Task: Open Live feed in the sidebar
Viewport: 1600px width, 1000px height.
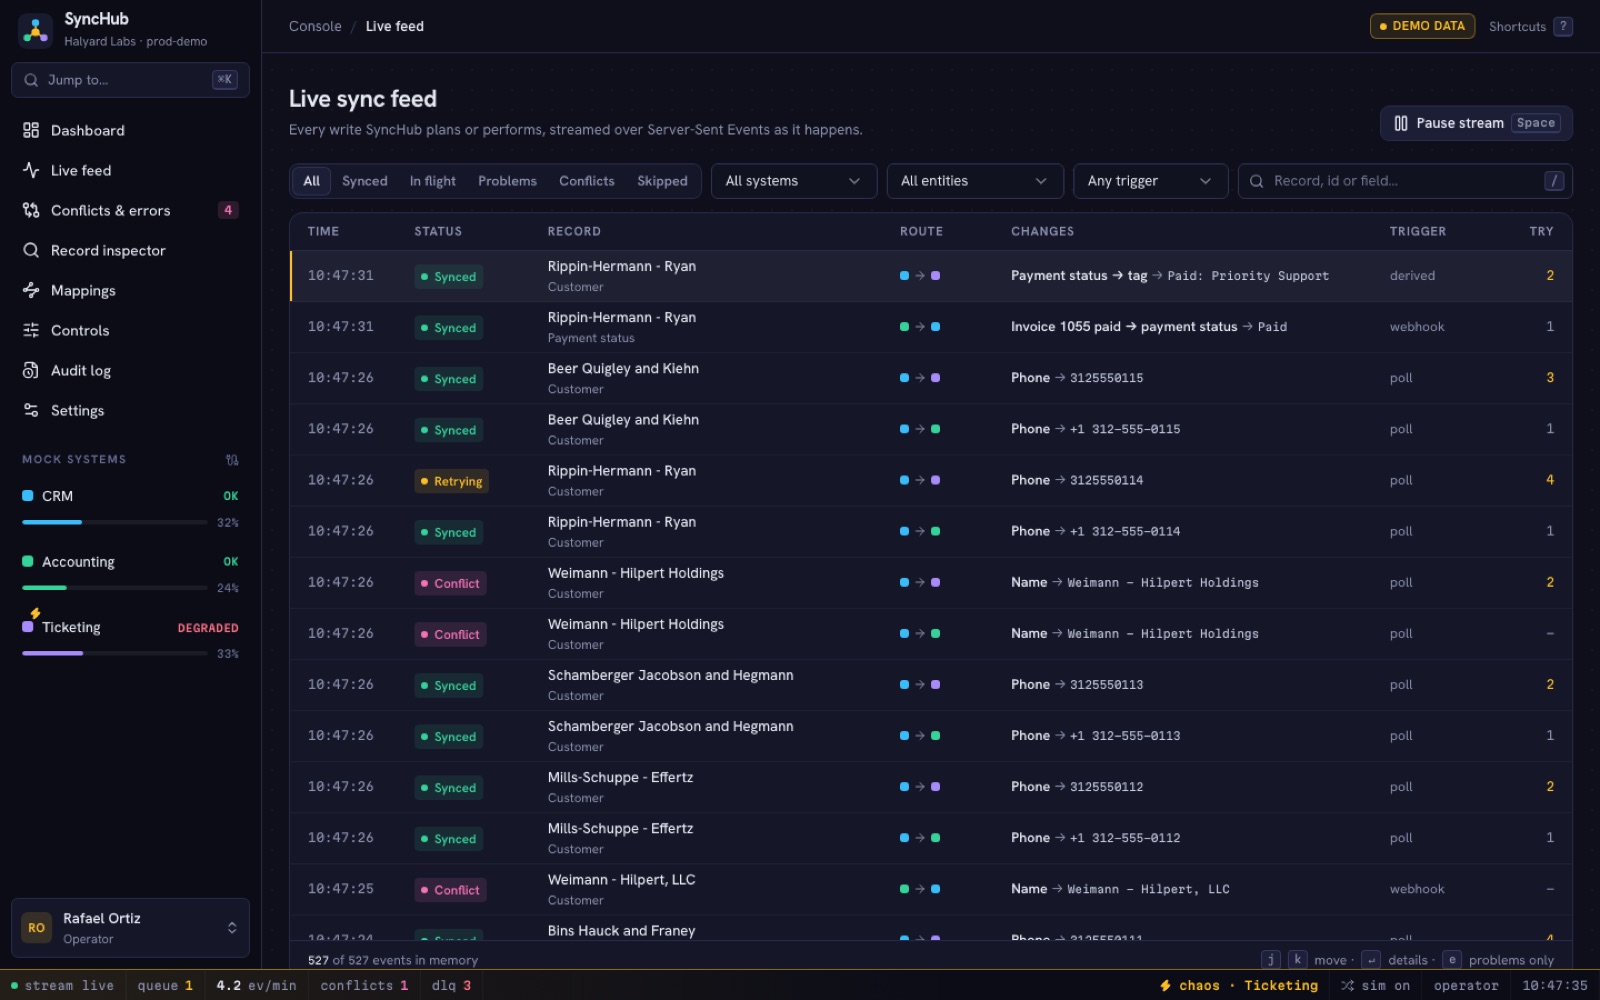Action: click(x=130, y=170)
